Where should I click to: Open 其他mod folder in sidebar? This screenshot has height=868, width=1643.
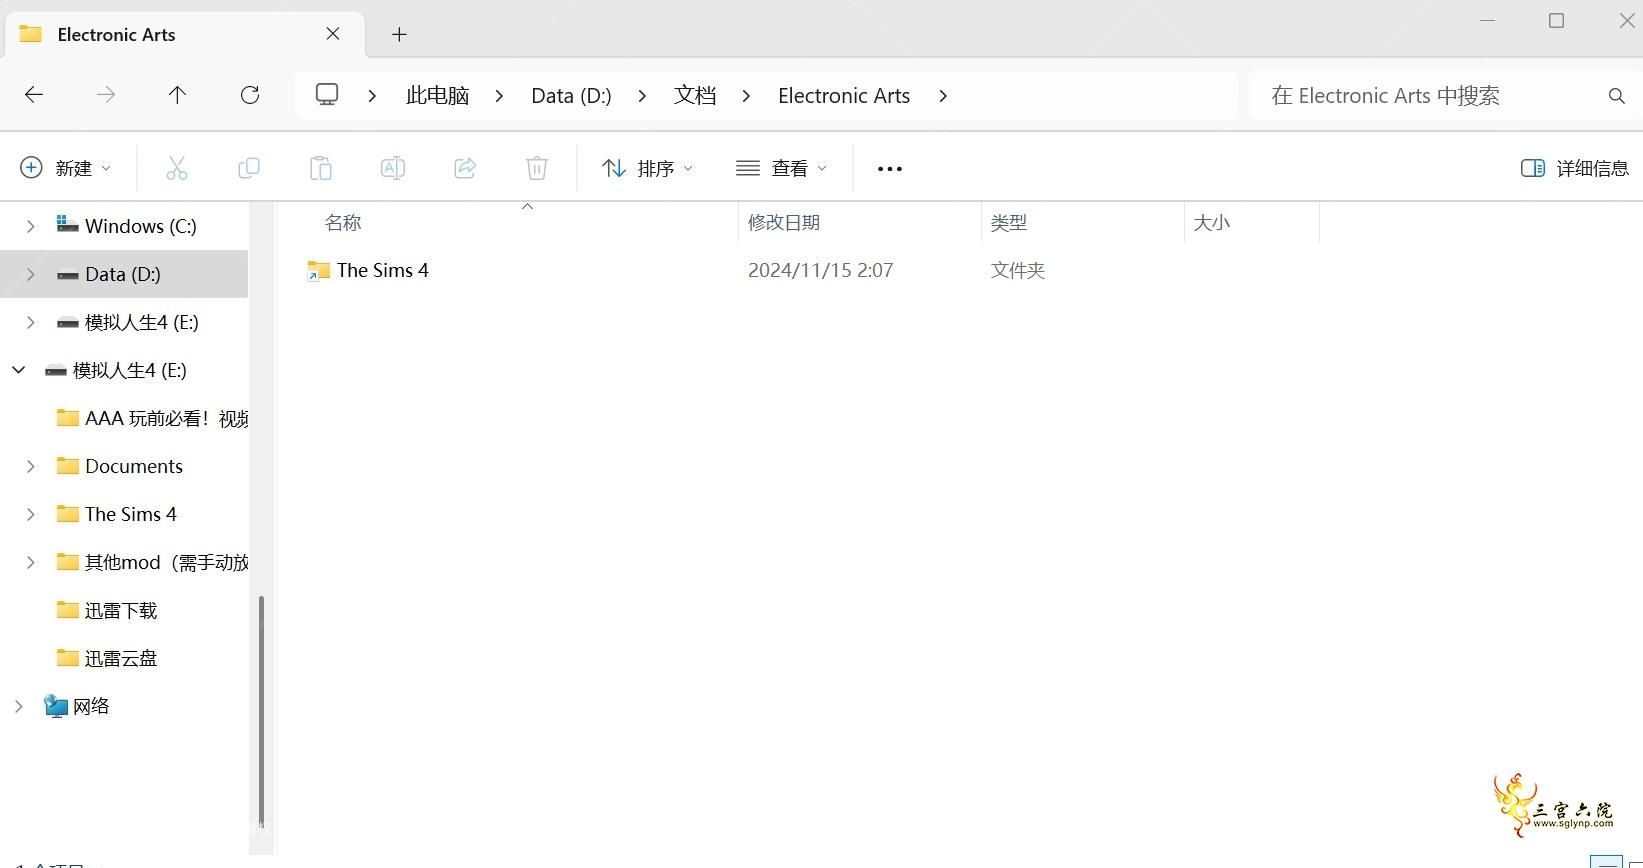(152, 562)
